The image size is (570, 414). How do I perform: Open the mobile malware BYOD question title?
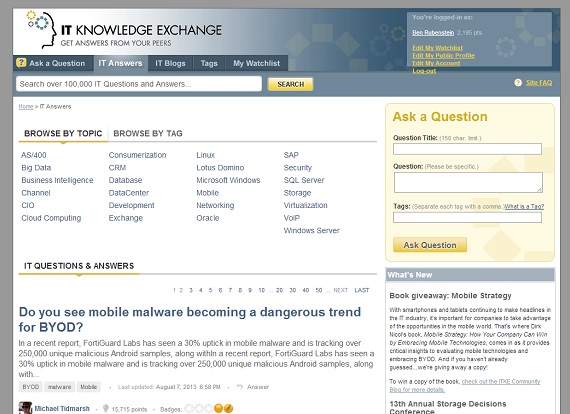pyautogui.click(x=190, y=319)
